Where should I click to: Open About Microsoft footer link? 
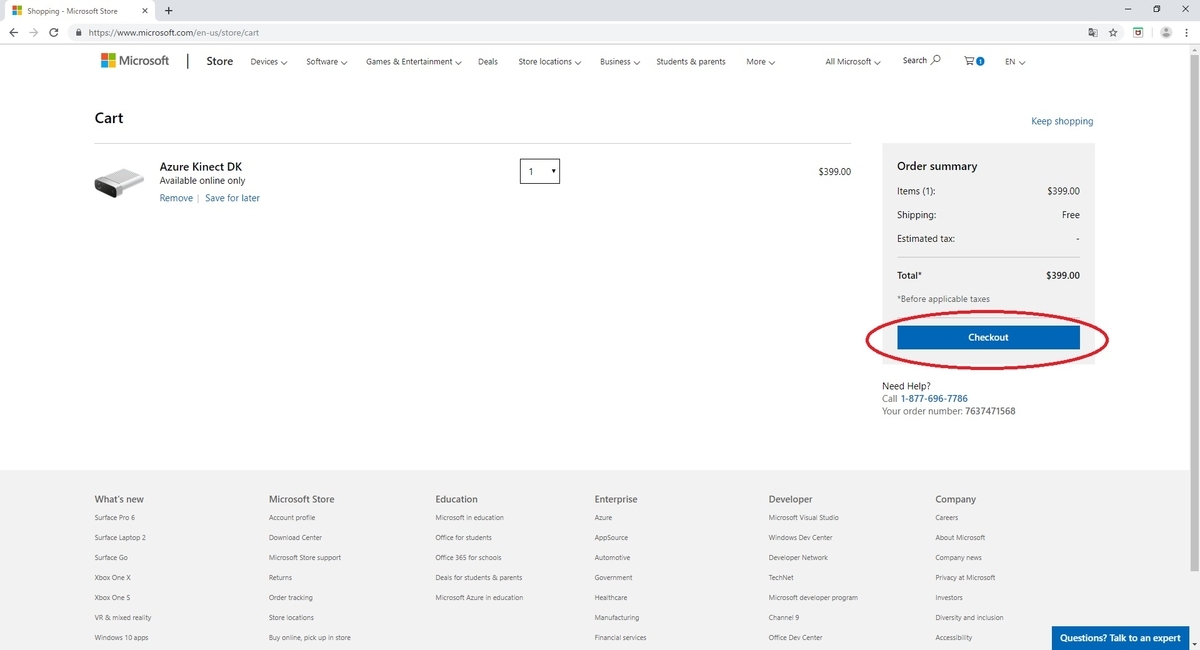point(960,538)
